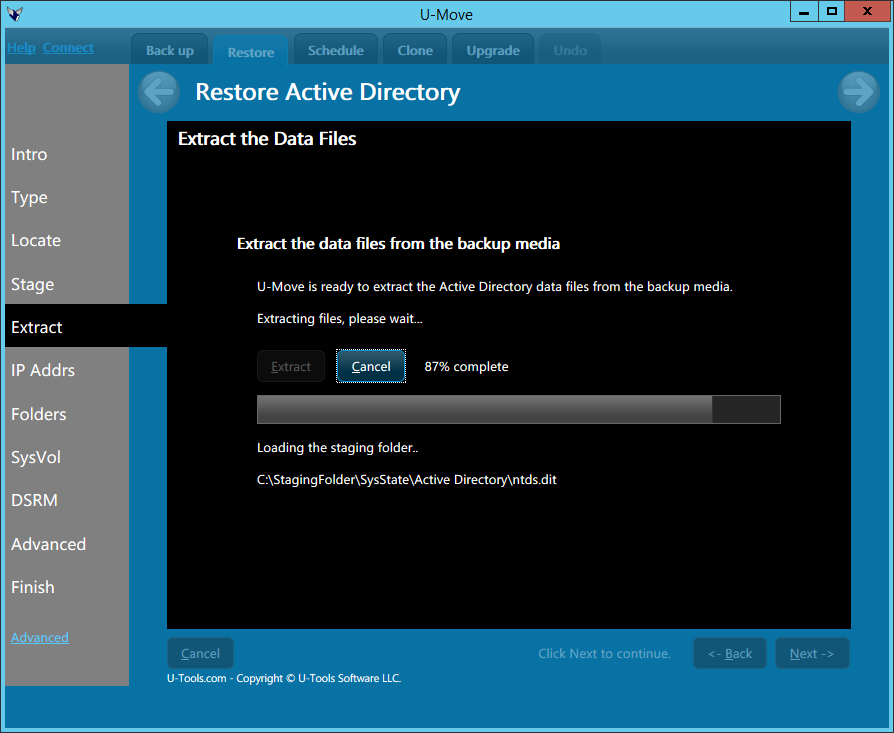
Task: Open the IP Addrs step
Action: pos(43,370)
